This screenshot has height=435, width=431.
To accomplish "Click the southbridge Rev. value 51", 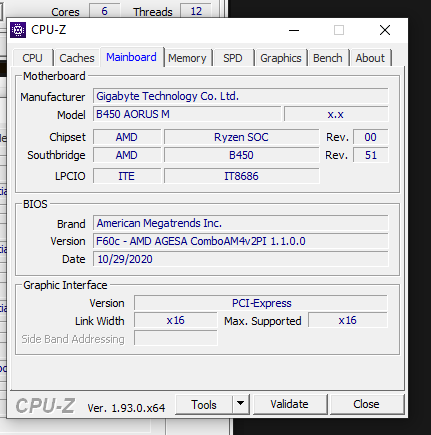I will [x=370, y=155].
